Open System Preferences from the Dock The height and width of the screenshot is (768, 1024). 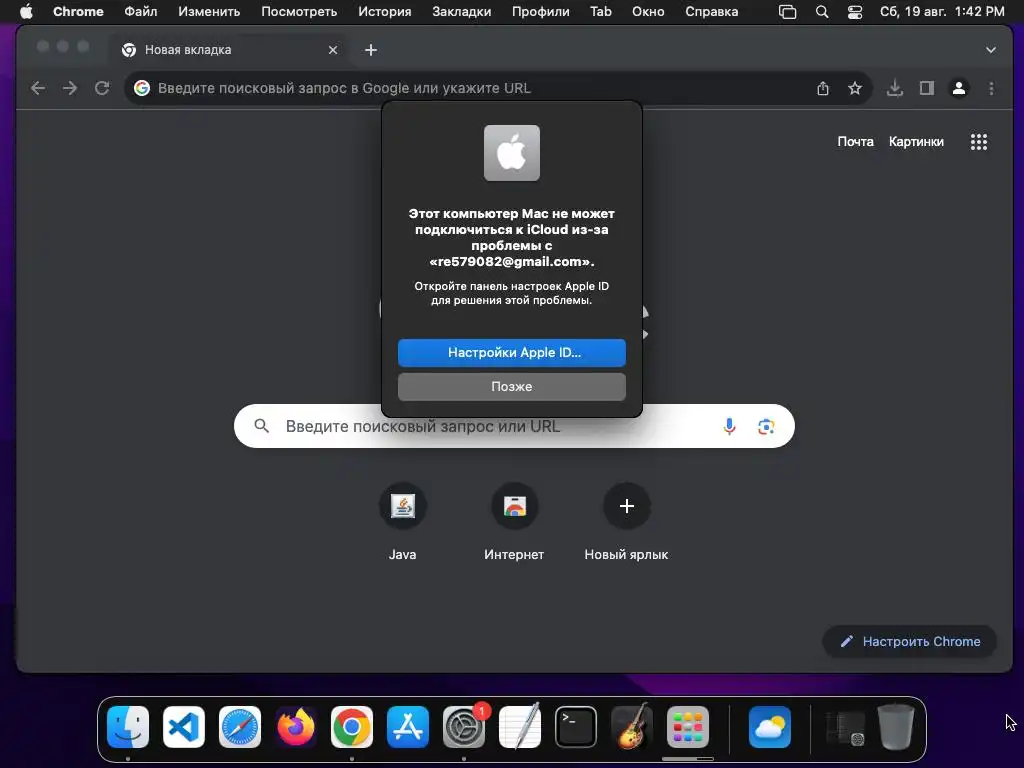coord(464,727)
